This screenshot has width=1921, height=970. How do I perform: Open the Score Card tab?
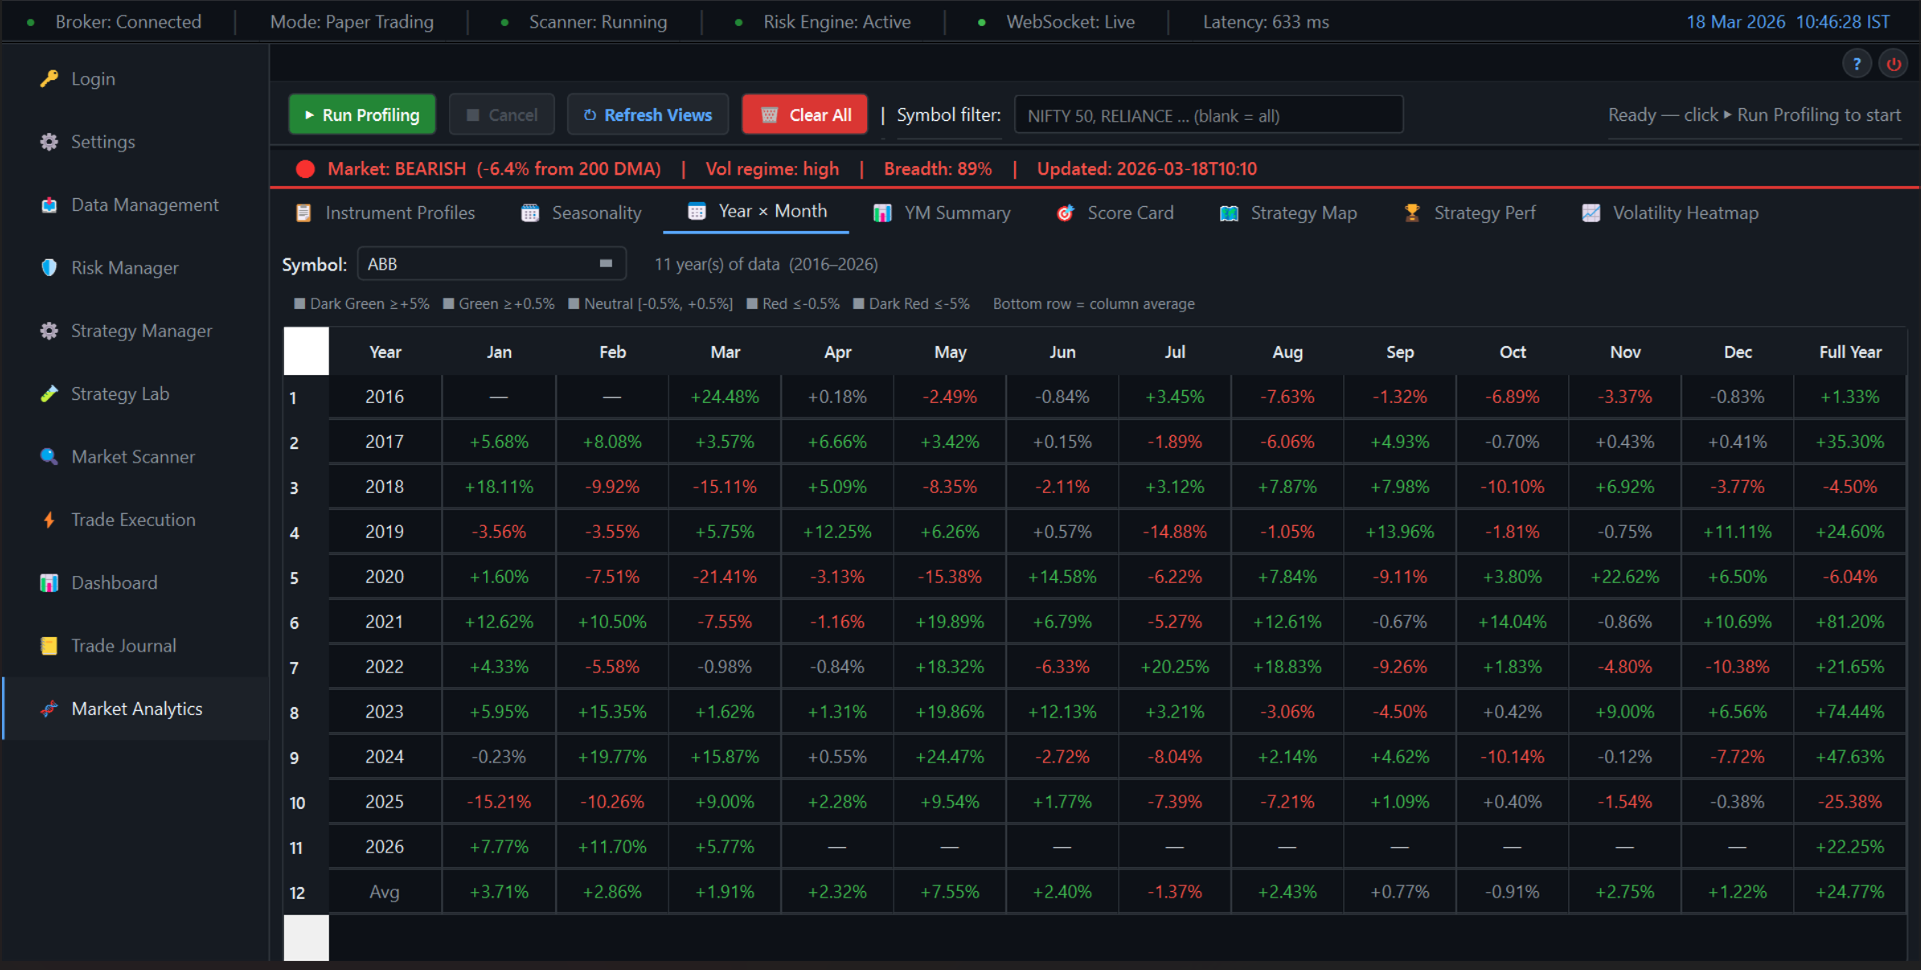(1115, 212)
